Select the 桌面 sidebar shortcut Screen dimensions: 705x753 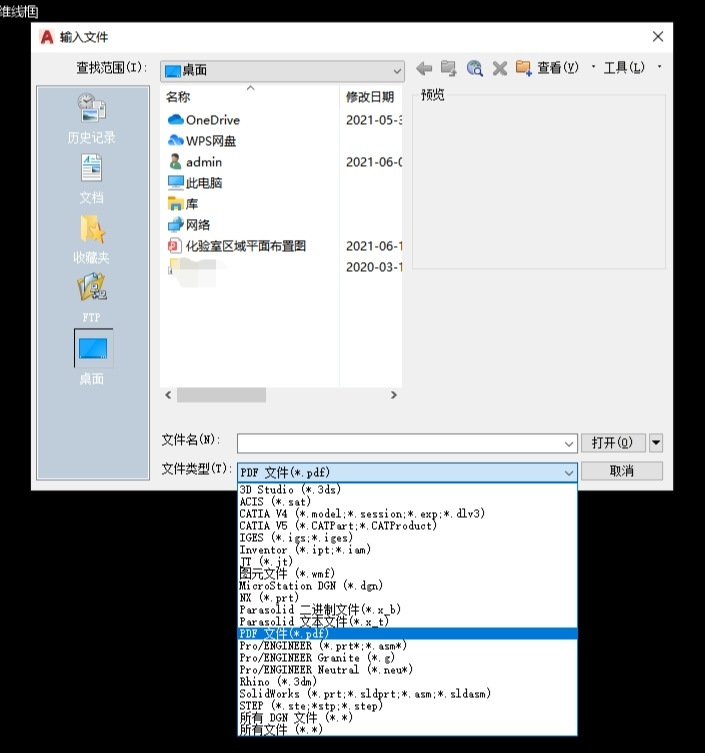point(93,358)
